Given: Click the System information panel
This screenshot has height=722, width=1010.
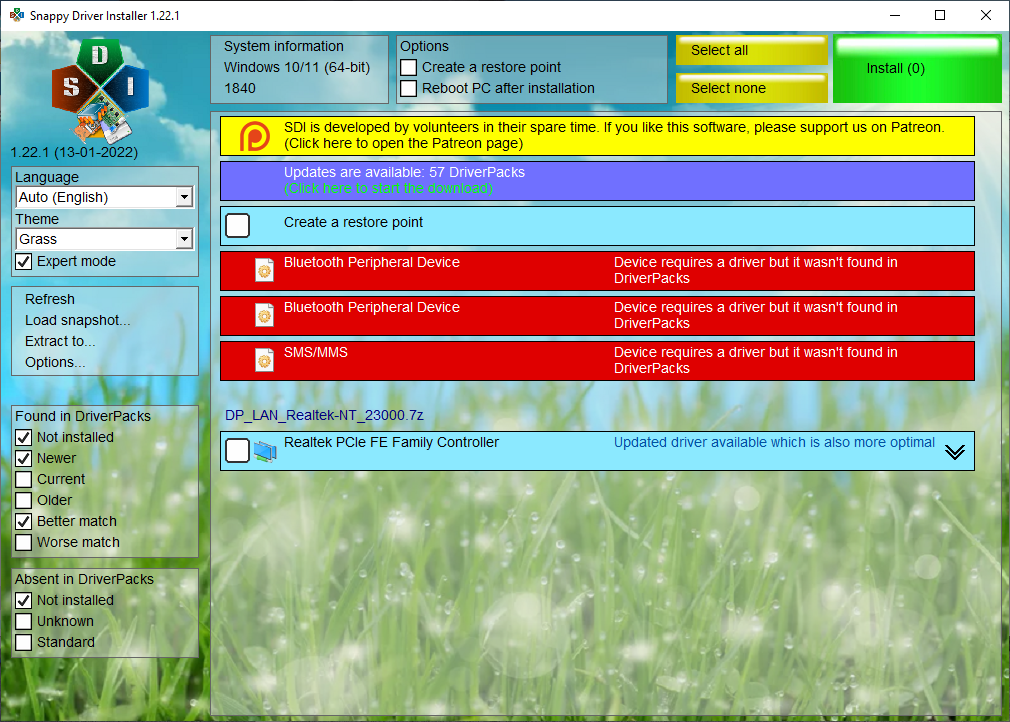Looking at the screenshot, I should pos(300,69).
